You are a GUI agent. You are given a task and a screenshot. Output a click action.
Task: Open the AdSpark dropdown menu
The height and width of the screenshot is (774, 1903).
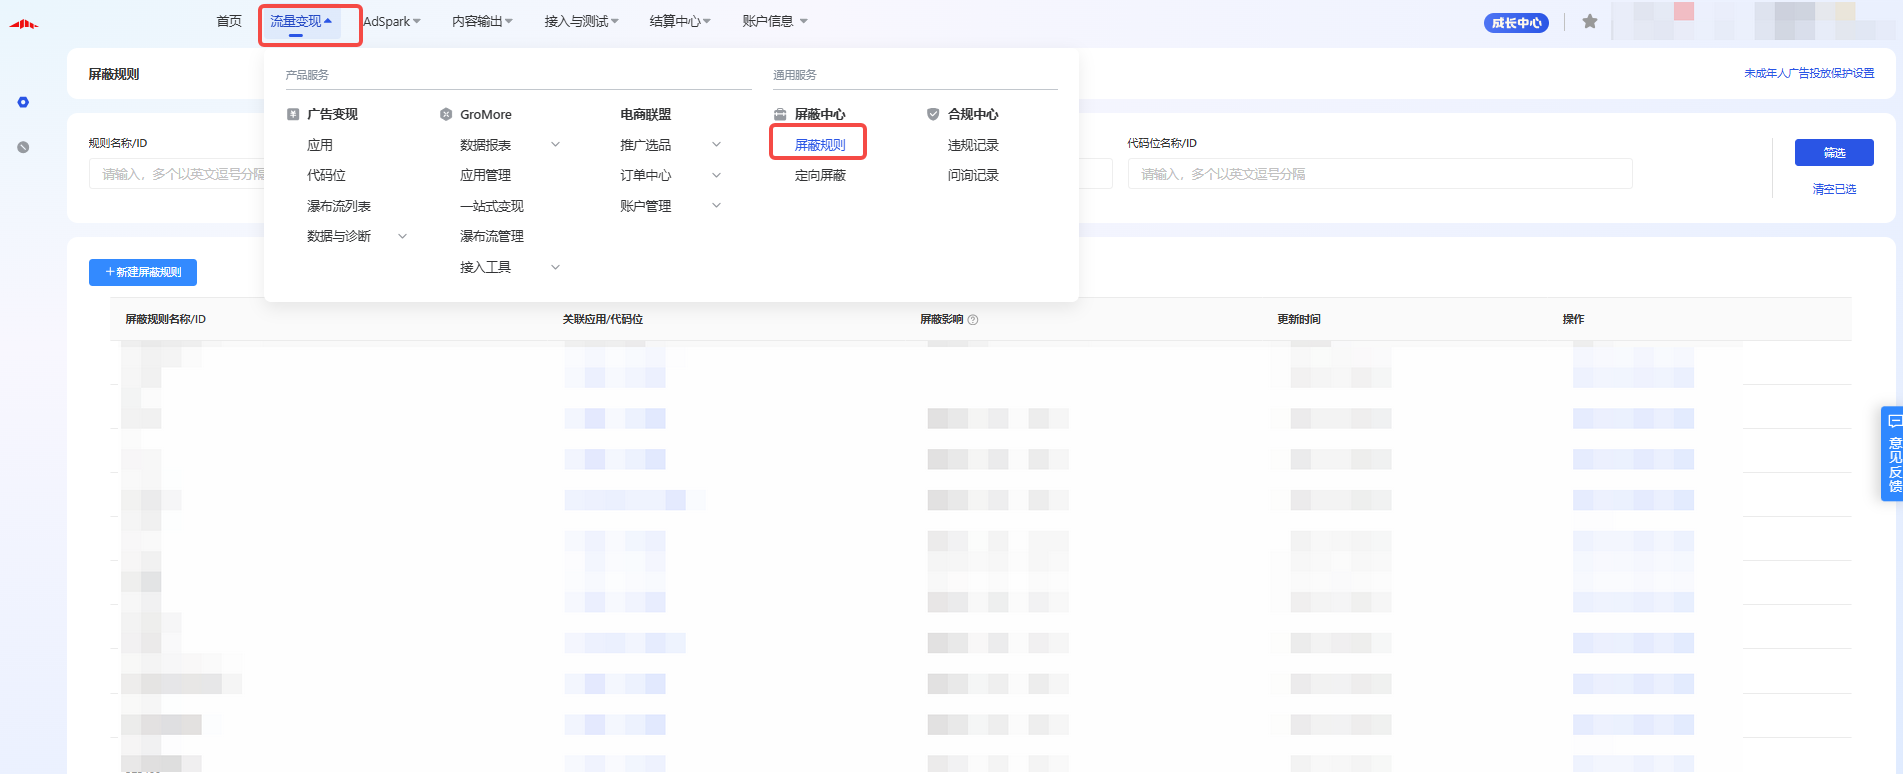pos(391,21)
